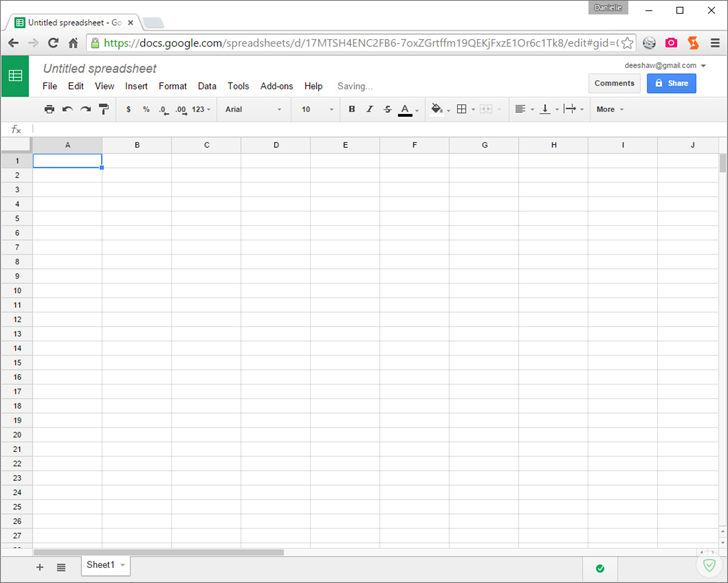
Task: Show the all sheets list
Action: click(61, 567)
